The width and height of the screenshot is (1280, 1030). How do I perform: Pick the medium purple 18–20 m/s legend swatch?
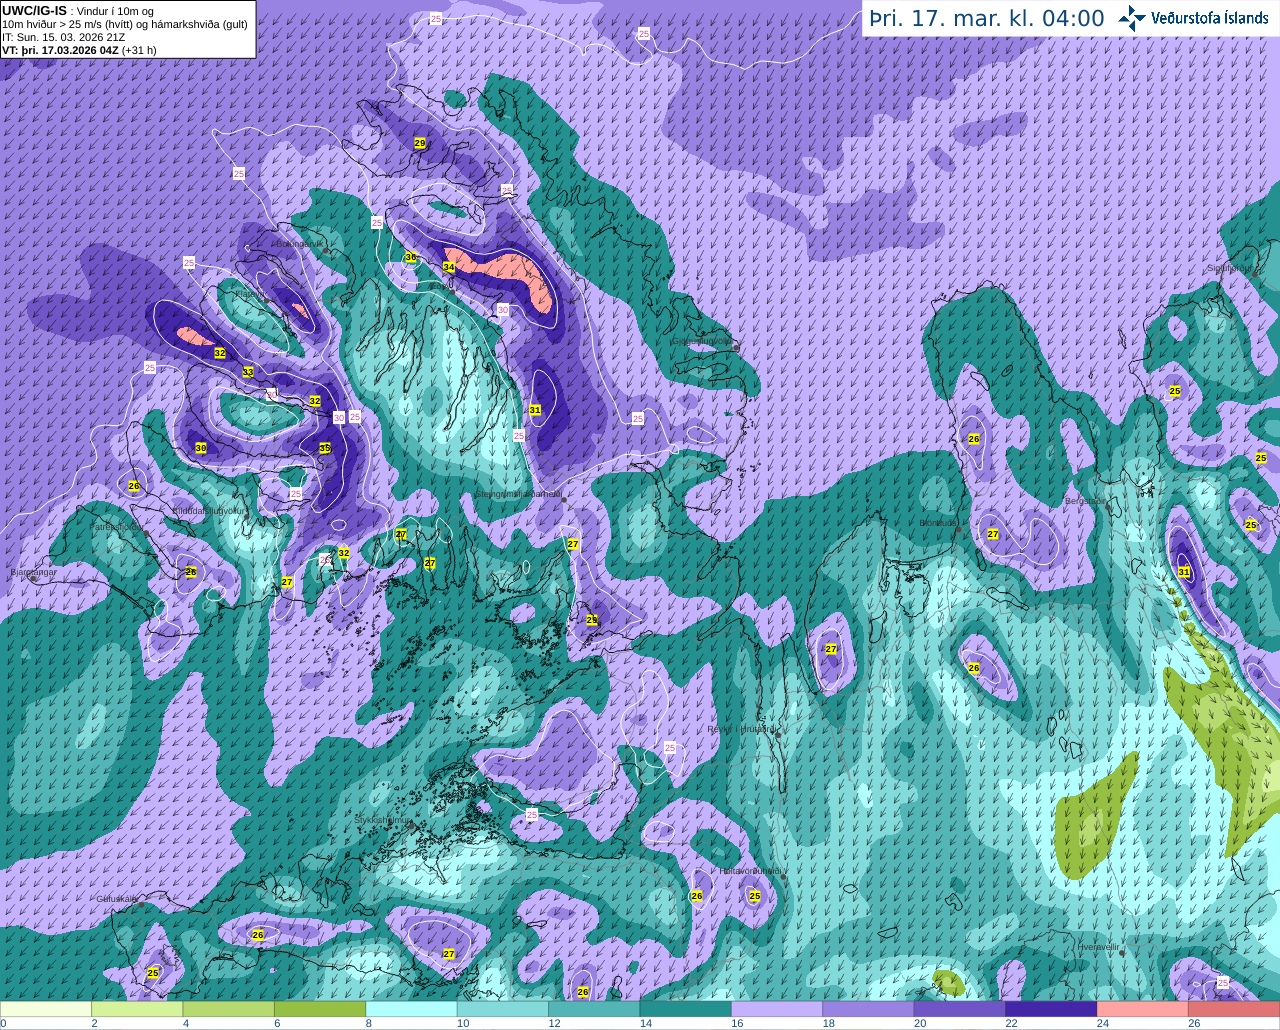tap(869, 1009)
